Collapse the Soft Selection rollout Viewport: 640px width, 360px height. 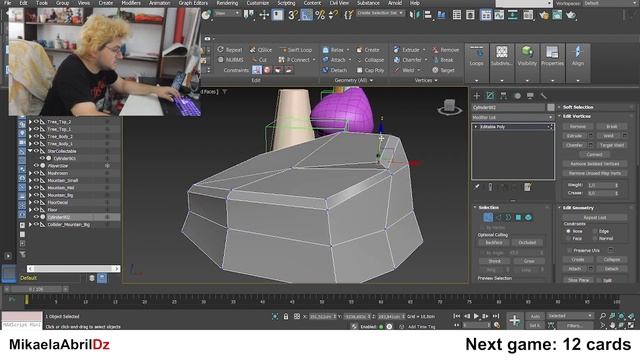(x=595, y=107)
